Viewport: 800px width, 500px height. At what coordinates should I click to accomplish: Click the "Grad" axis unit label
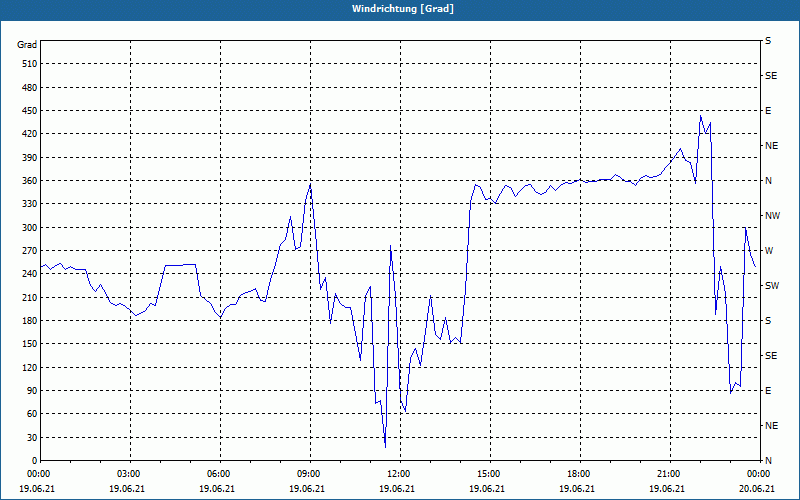27,45
